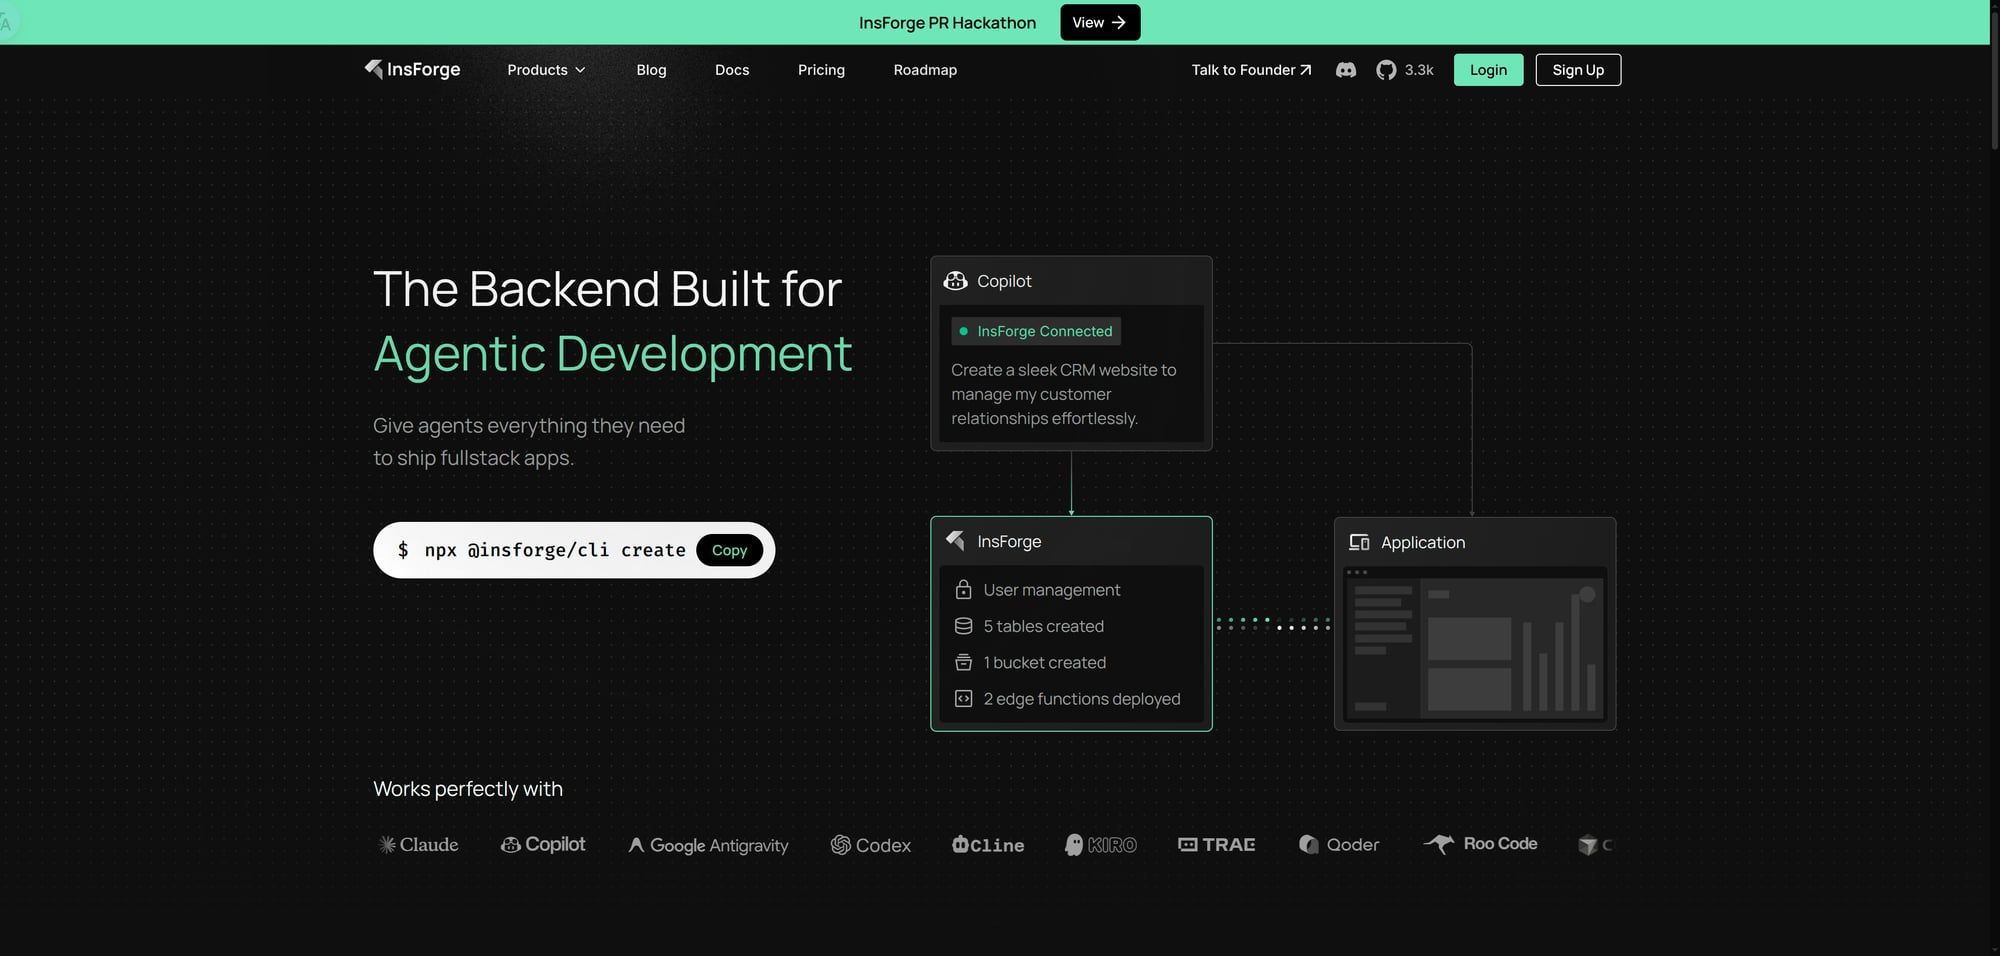Open the Discord icon link

pos(1346,70)
